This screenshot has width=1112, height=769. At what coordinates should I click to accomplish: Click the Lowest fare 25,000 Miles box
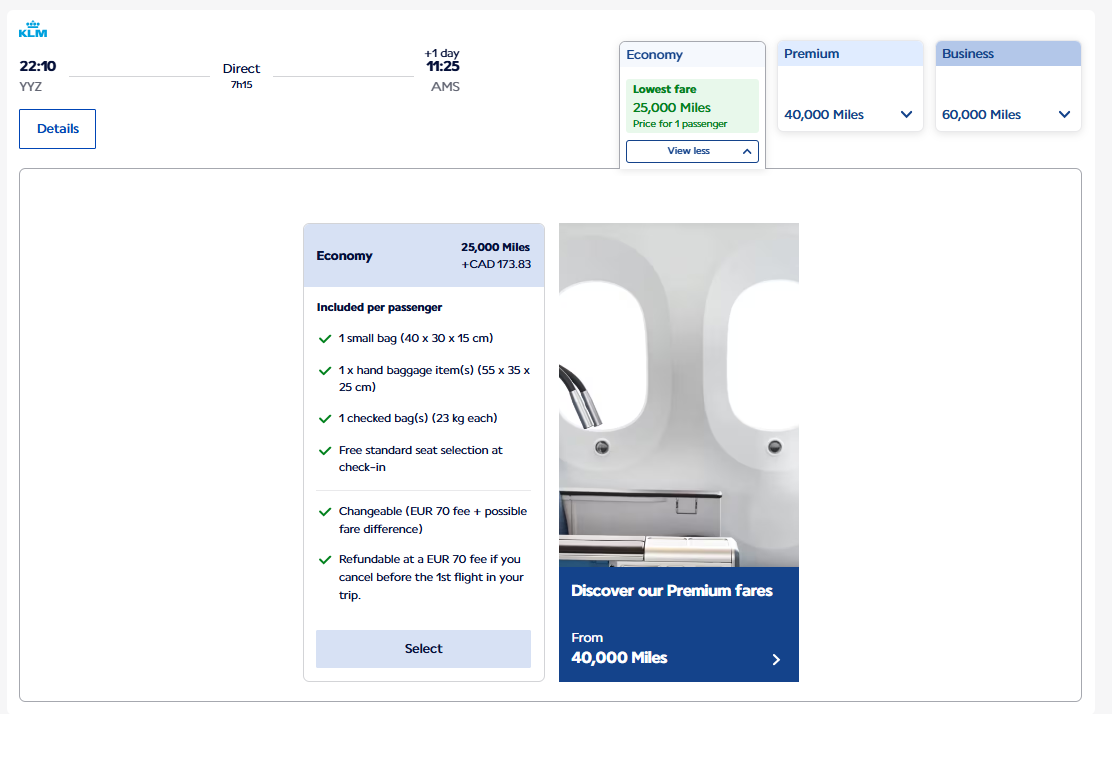692,106
